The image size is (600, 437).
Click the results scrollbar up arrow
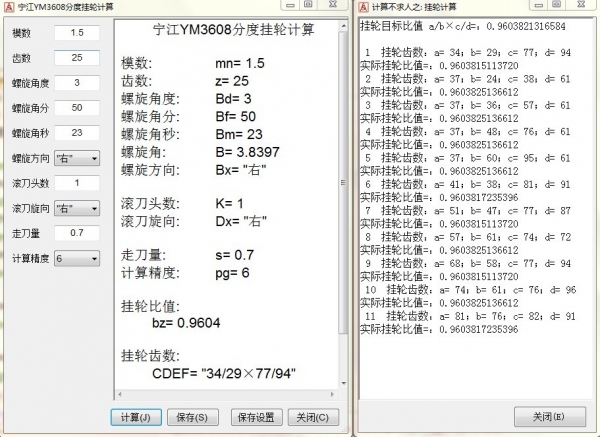[343, 26]
